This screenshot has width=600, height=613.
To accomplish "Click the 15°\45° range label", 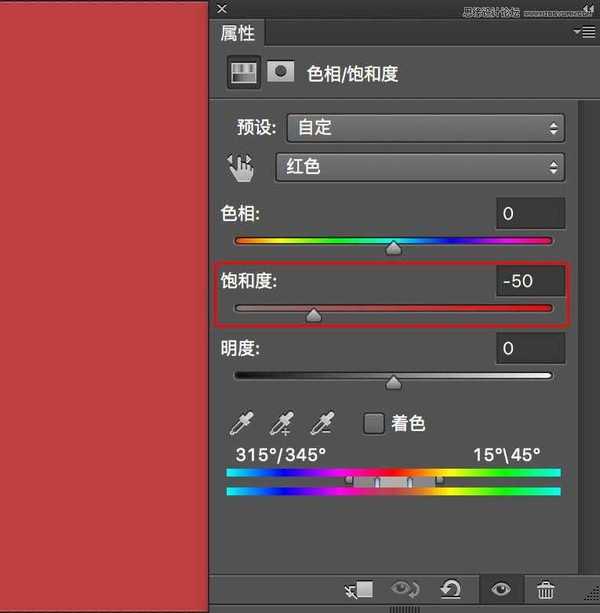I will pos(507,455).
